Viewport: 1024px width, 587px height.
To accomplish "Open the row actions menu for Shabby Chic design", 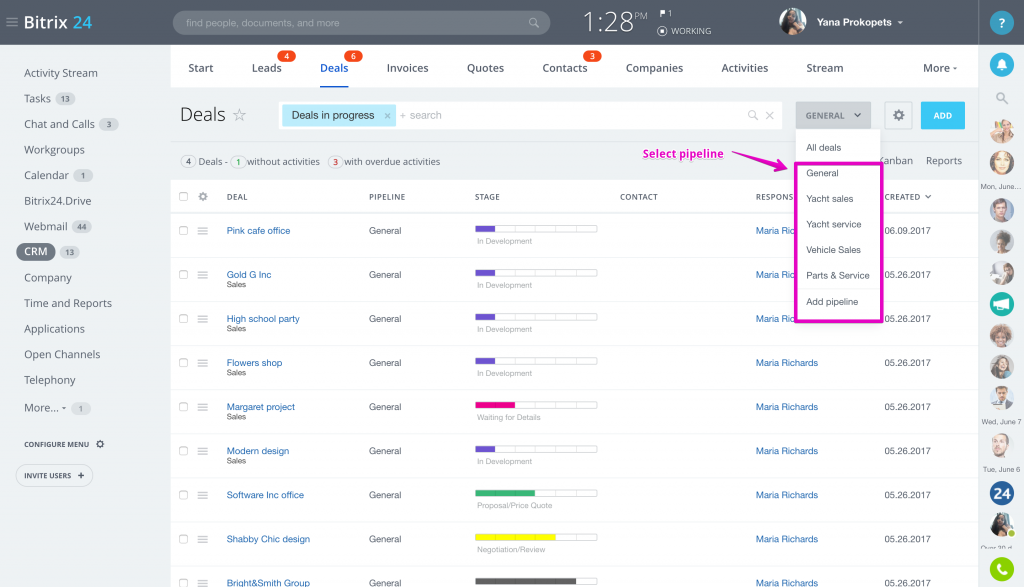I will (203, 539).
